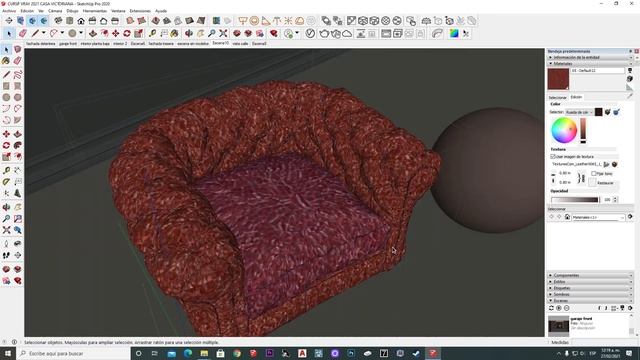This screenshot has height=360, width=640.
Task: Open the line tool dropdown arrow
Action: coord(43,33)
